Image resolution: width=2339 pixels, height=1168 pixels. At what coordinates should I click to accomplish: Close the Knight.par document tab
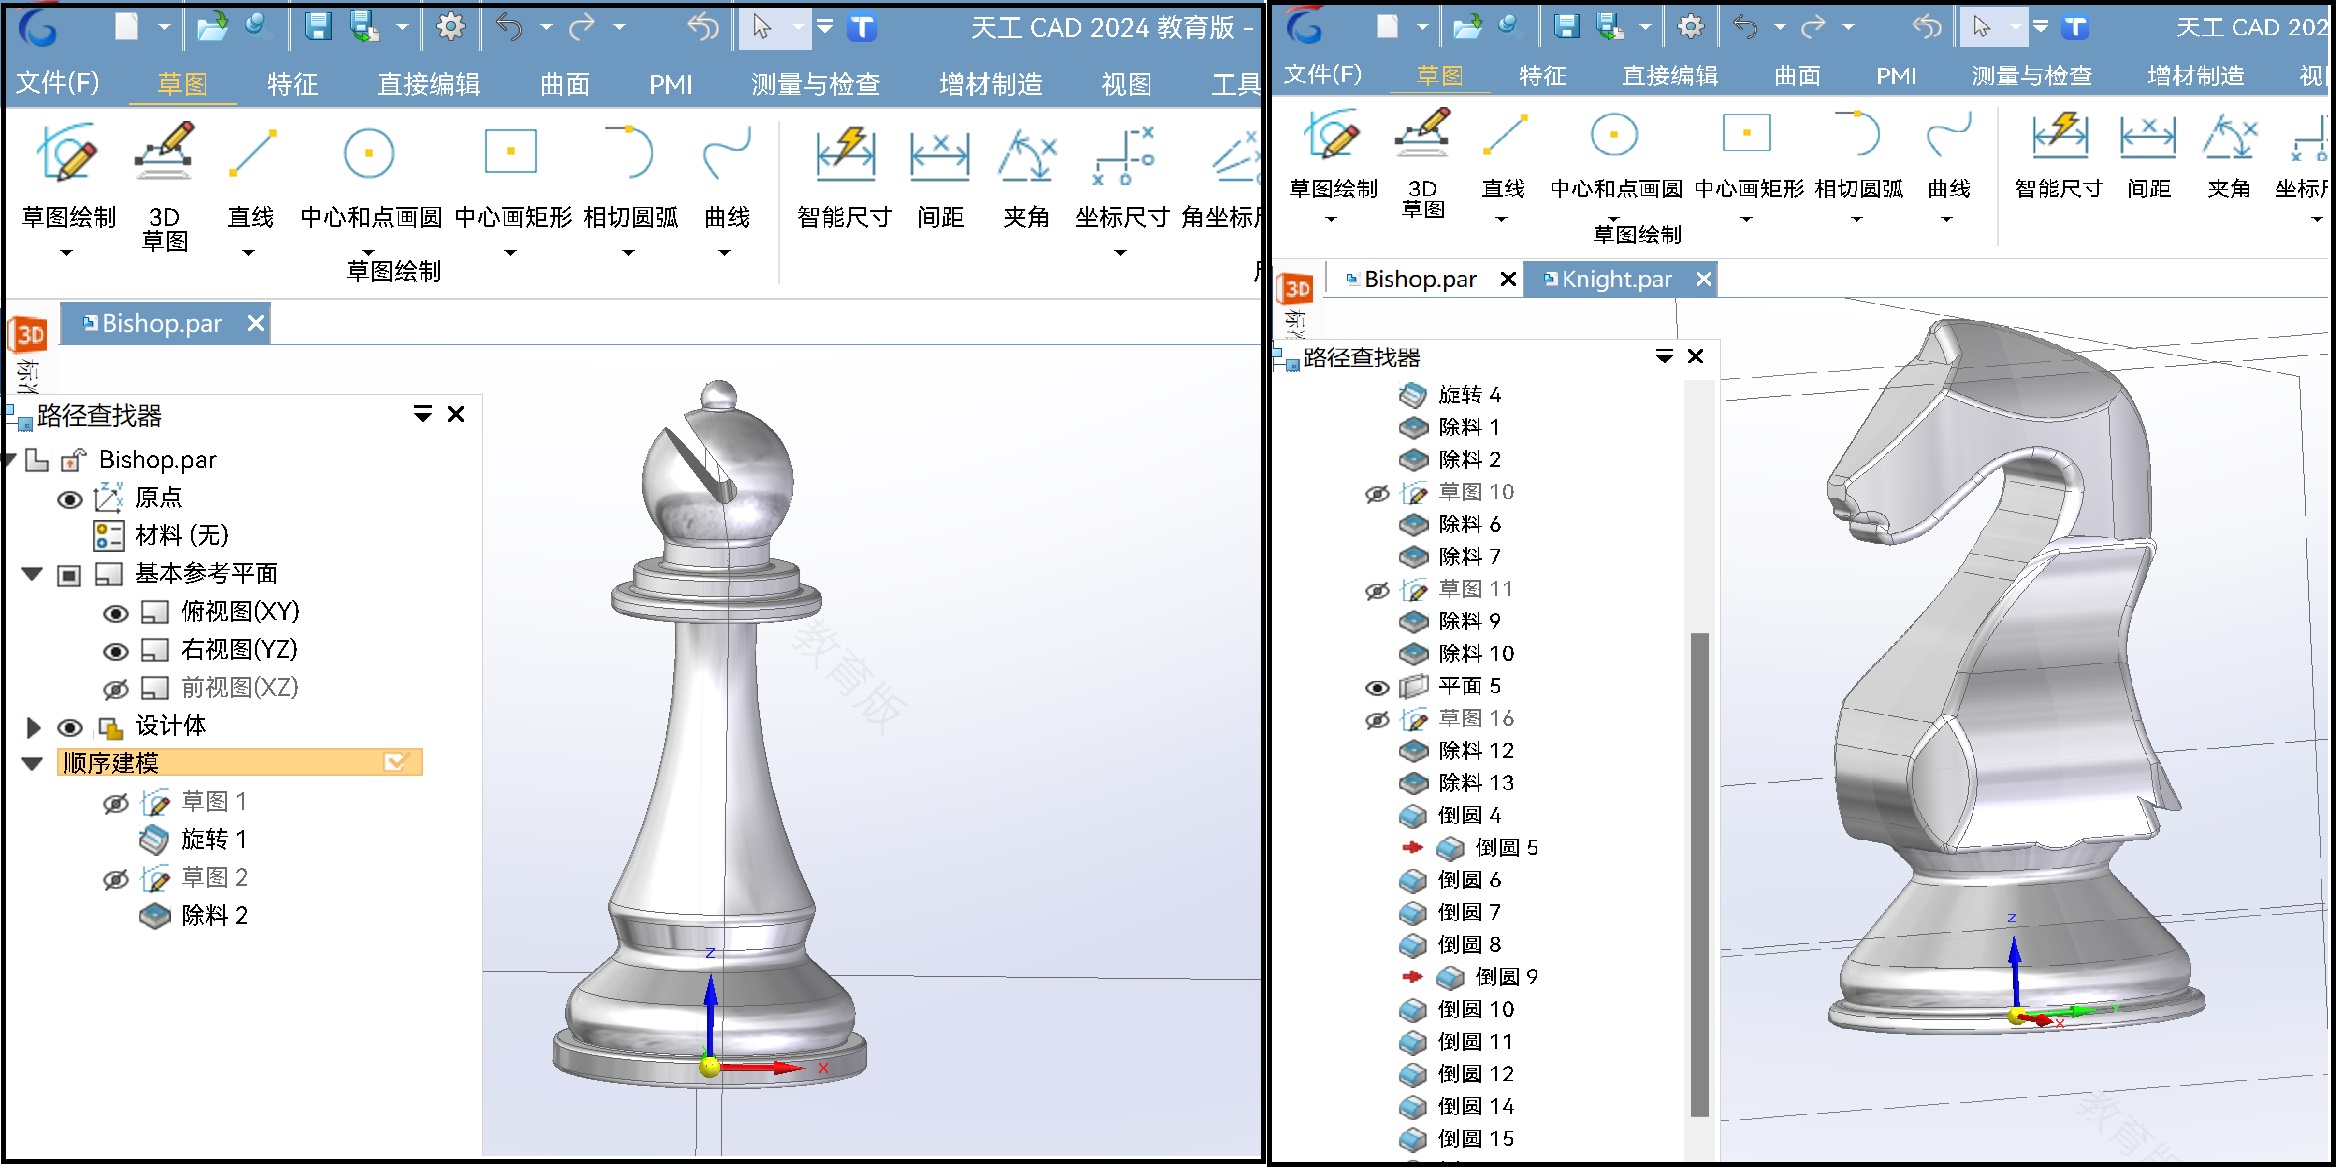tap(1704, 280)
